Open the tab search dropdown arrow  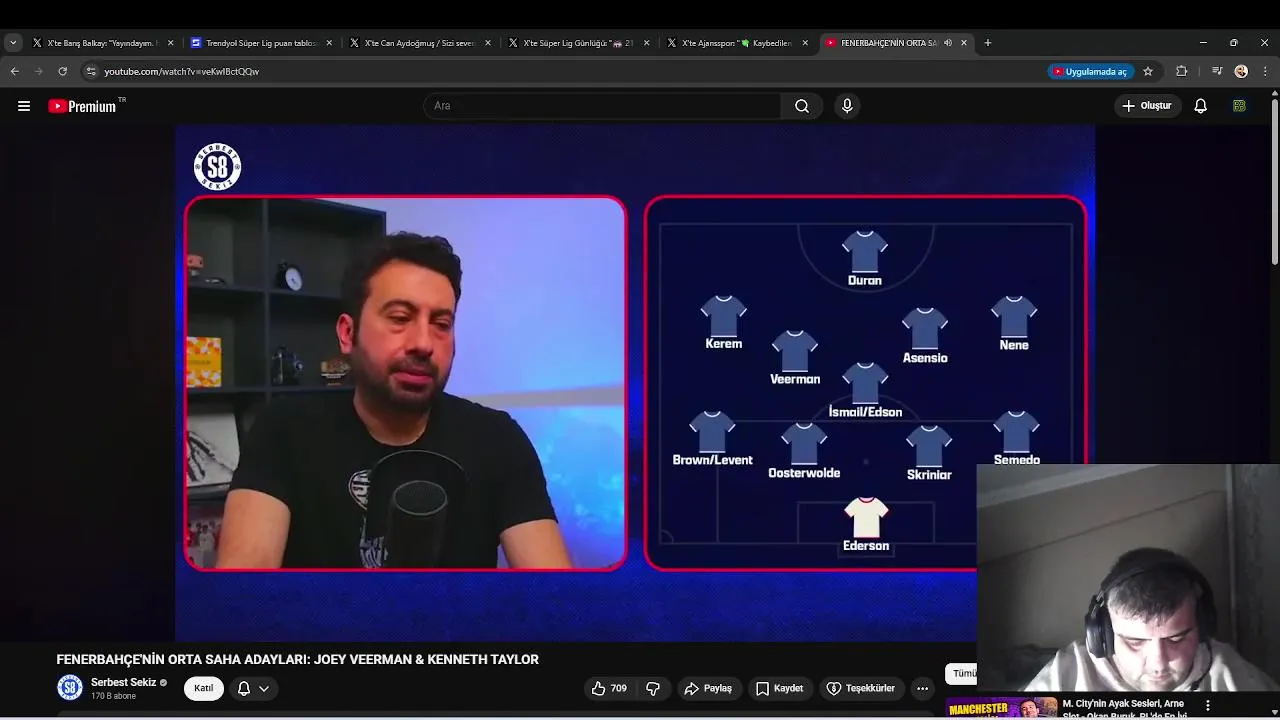[x=13, y=43]
